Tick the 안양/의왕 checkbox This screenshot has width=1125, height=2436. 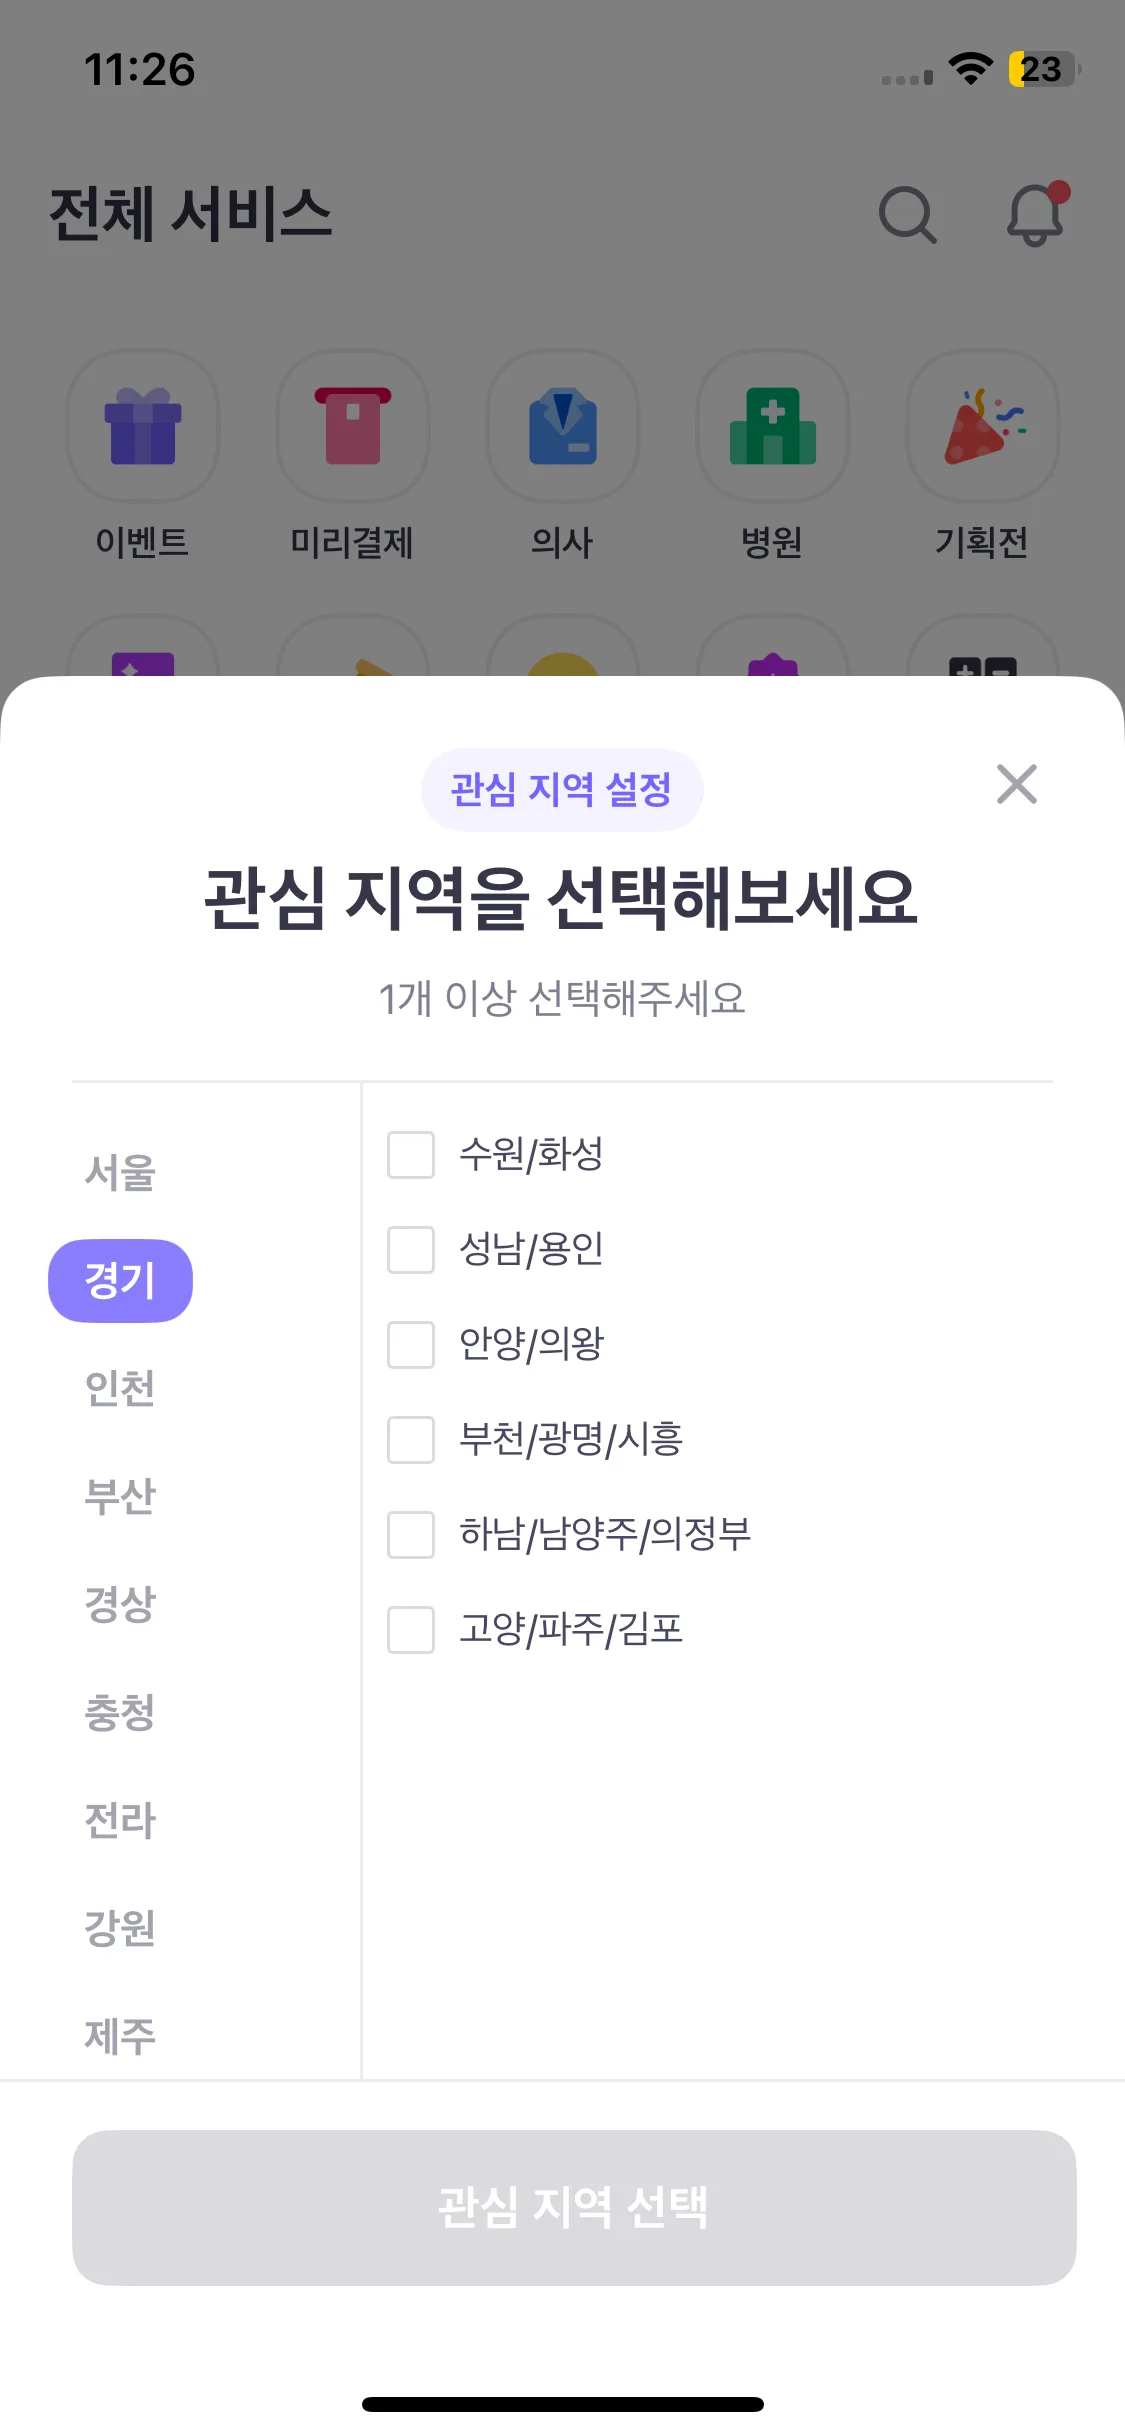click(411, 1345)
